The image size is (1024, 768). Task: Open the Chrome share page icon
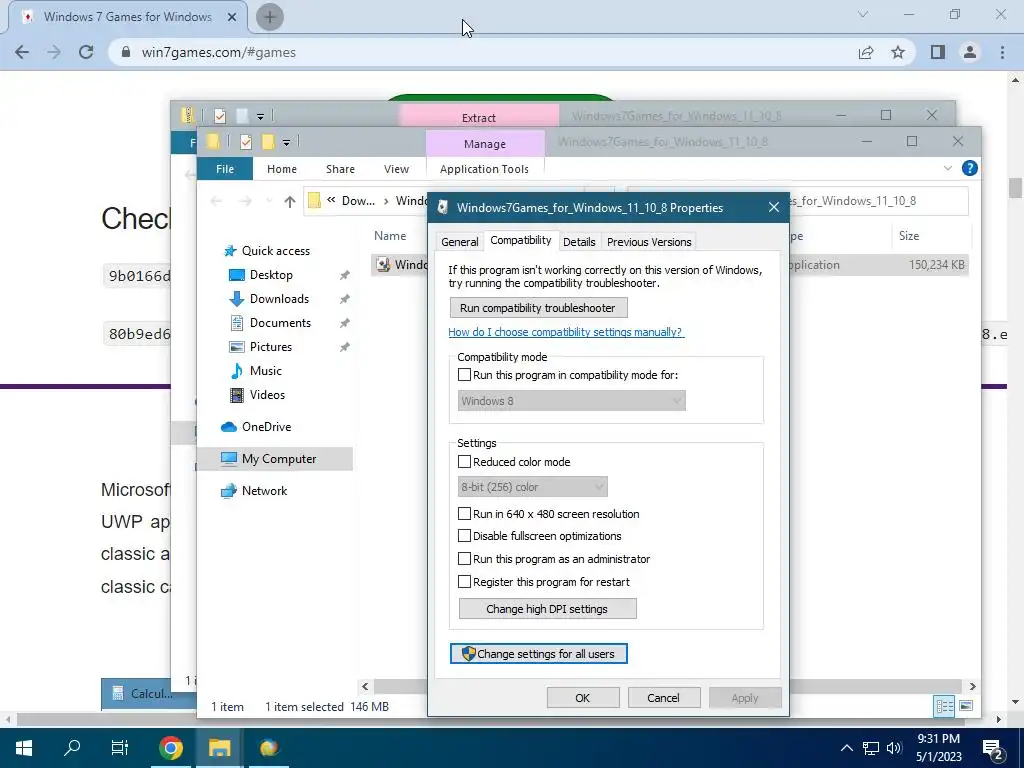[x=866, y=52]
